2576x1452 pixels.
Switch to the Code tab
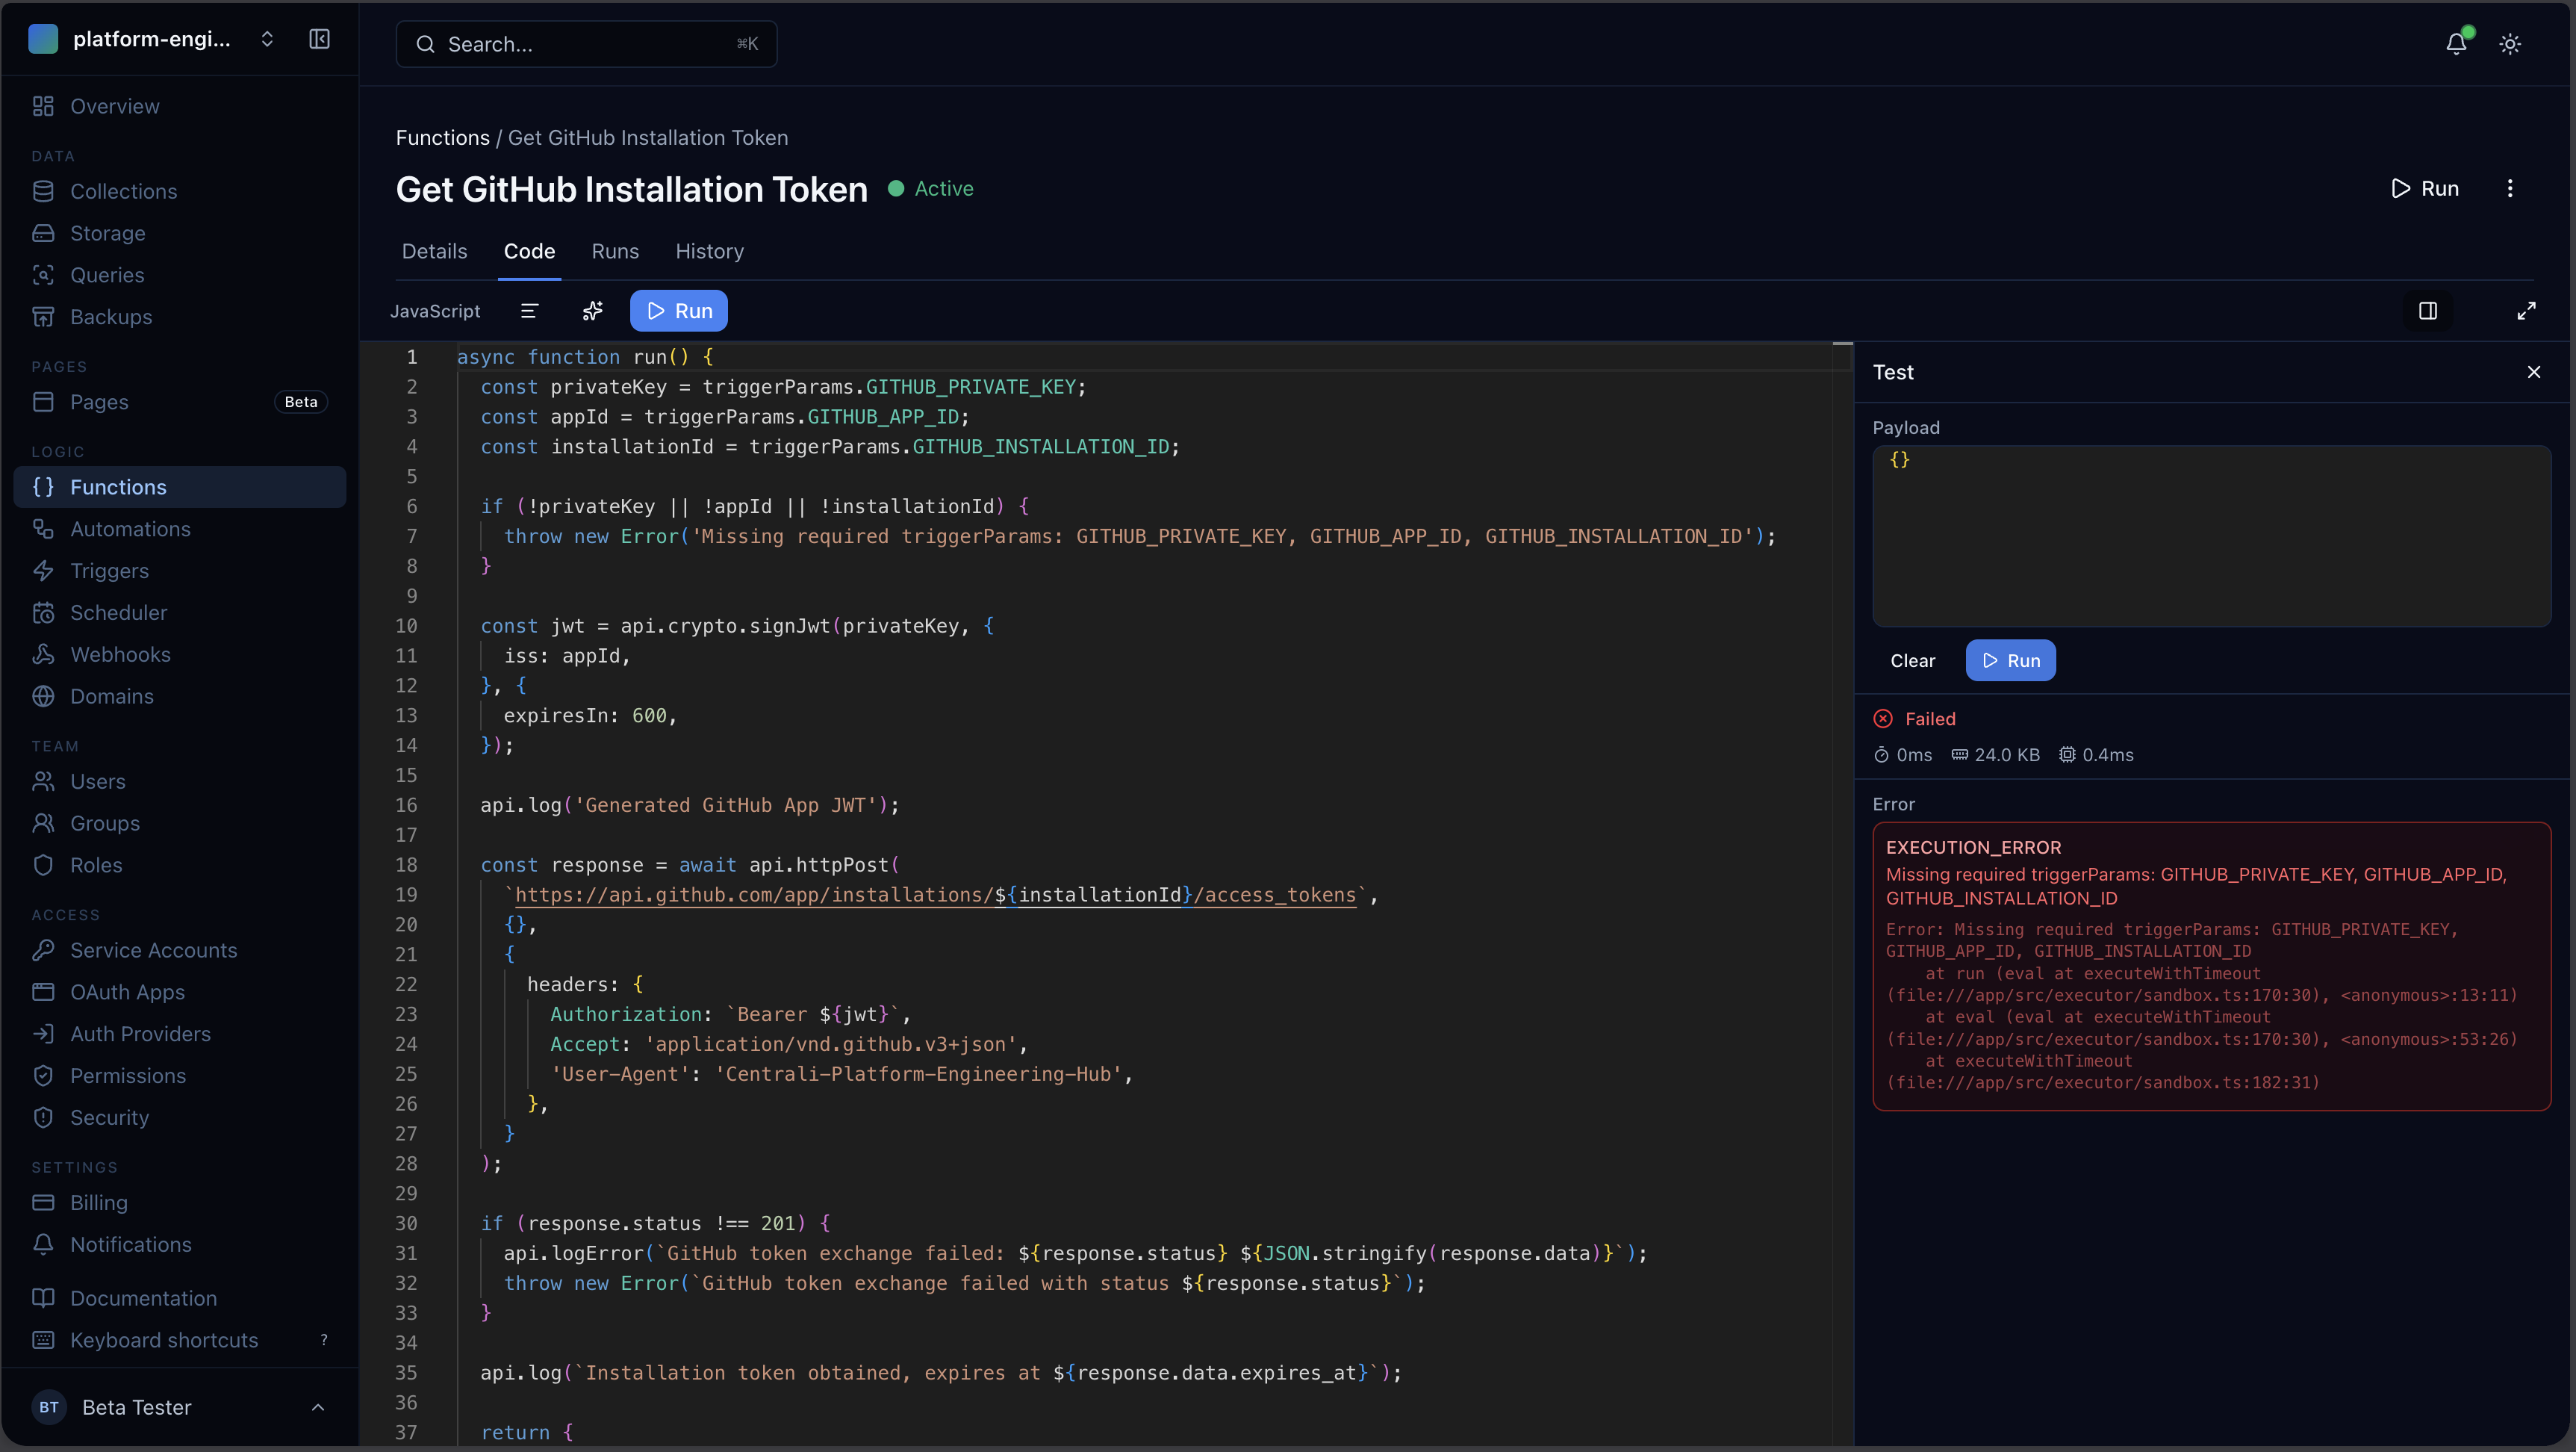(529, 251)
